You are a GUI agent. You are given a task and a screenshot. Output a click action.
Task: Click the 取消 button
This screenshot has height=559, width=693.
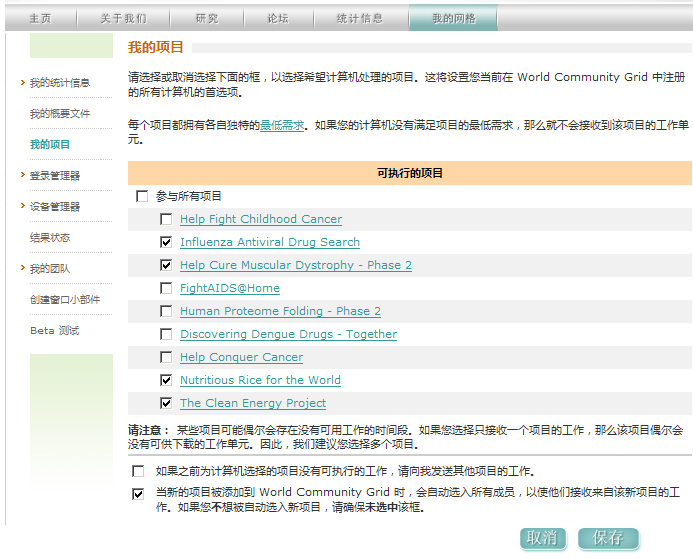543,539
